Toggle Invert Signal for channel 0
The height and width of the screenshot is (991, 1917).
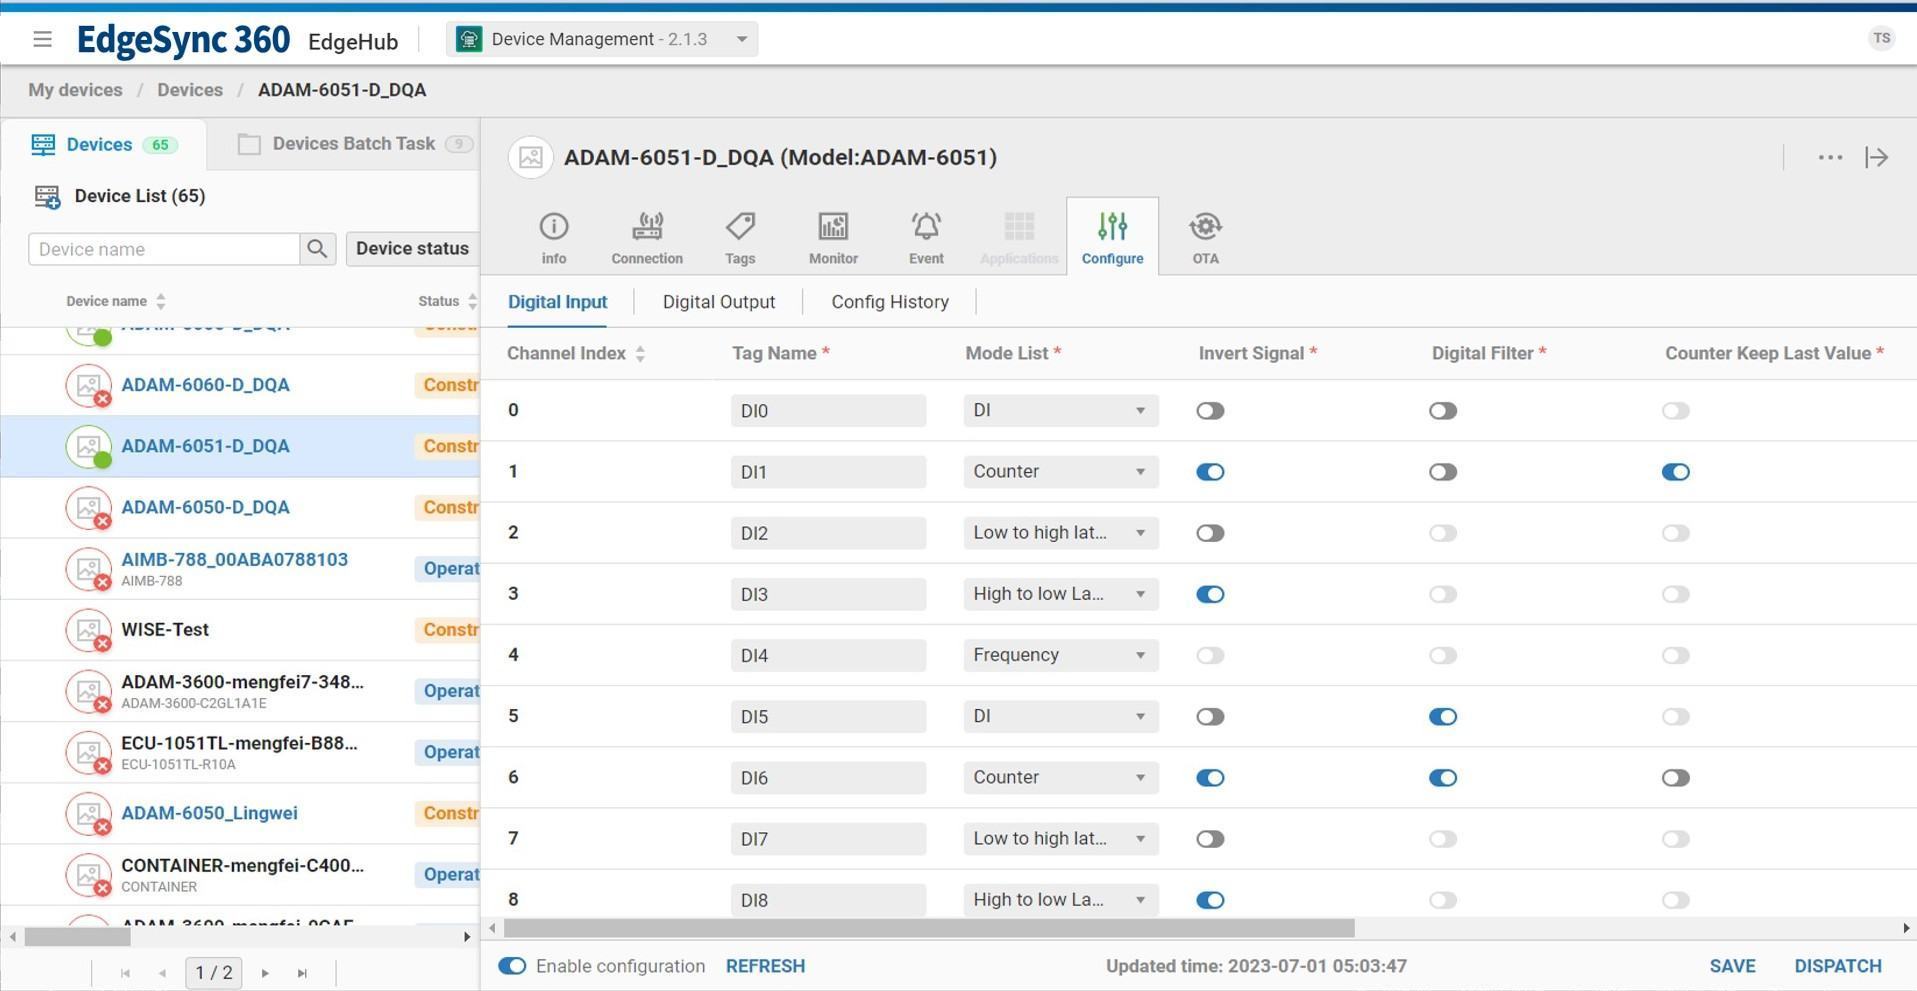1209,411
